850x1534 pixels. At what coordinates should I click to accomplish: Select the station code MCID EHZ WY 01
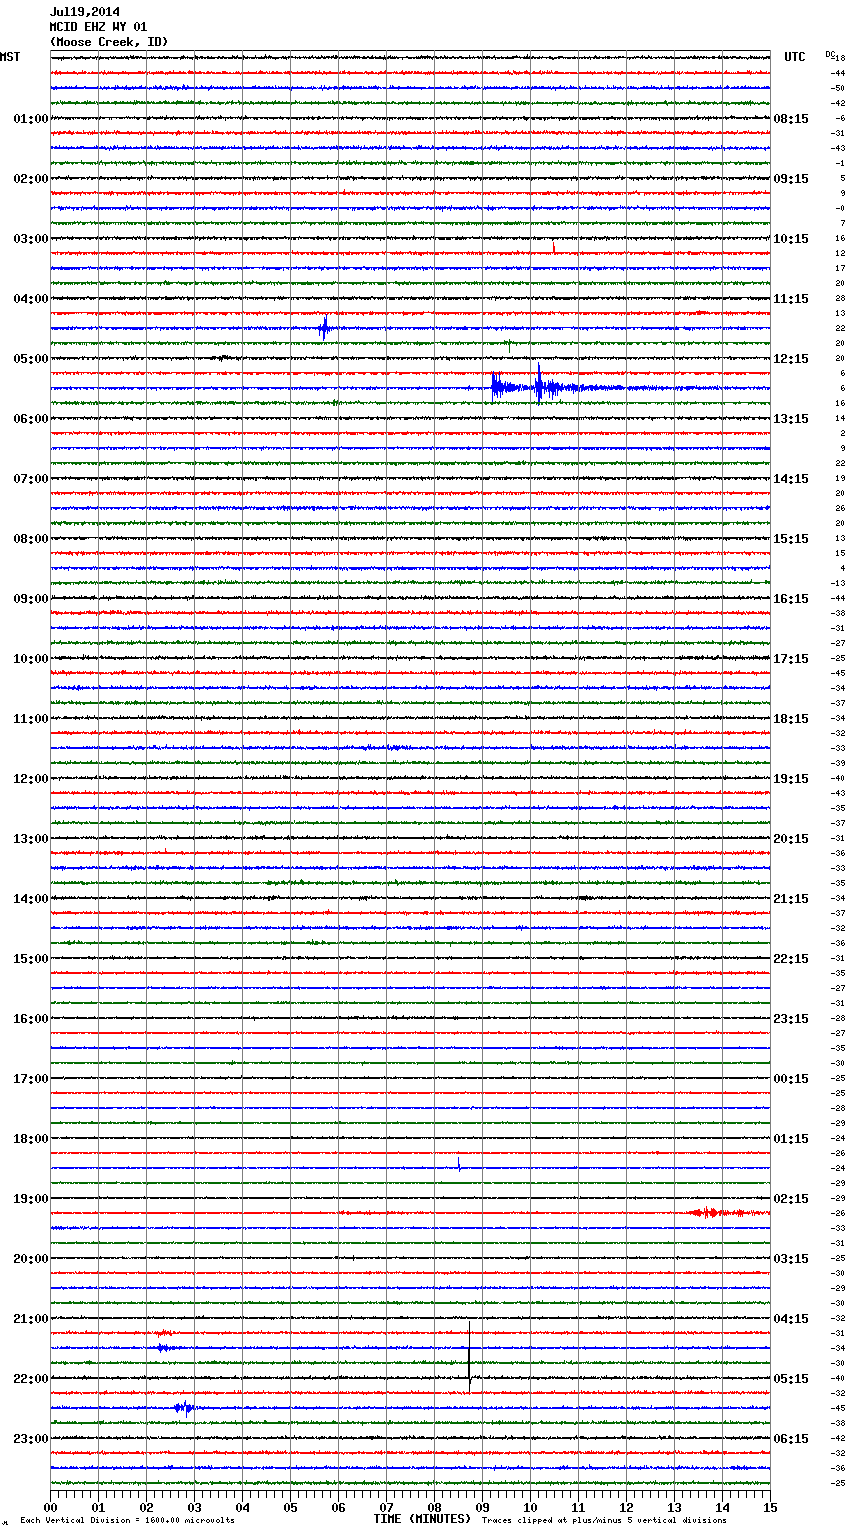(98, 27)
